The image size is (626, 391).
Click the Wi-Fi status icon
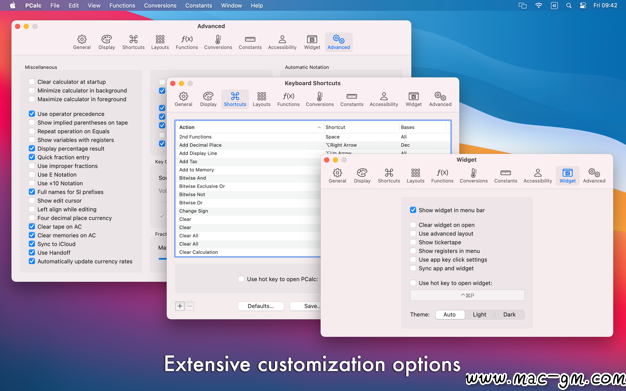tap(539, 6)
